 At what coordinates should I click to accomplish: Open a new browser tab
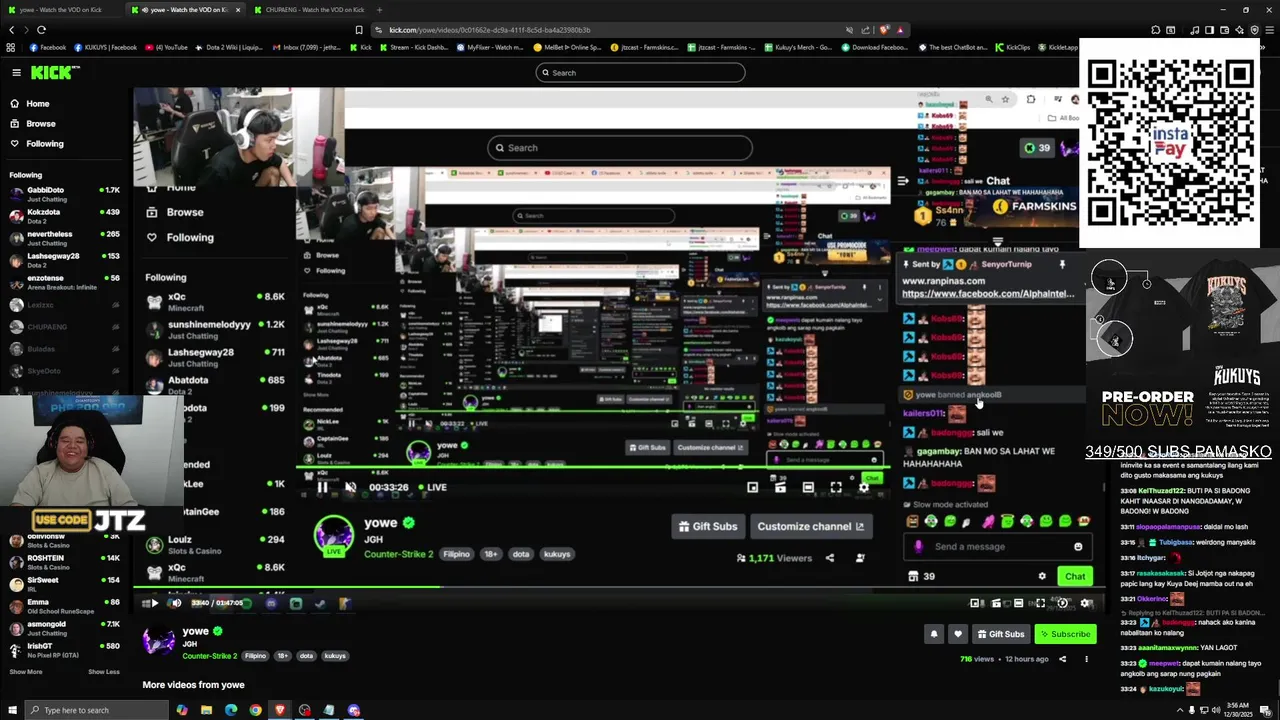pos(381,9)
